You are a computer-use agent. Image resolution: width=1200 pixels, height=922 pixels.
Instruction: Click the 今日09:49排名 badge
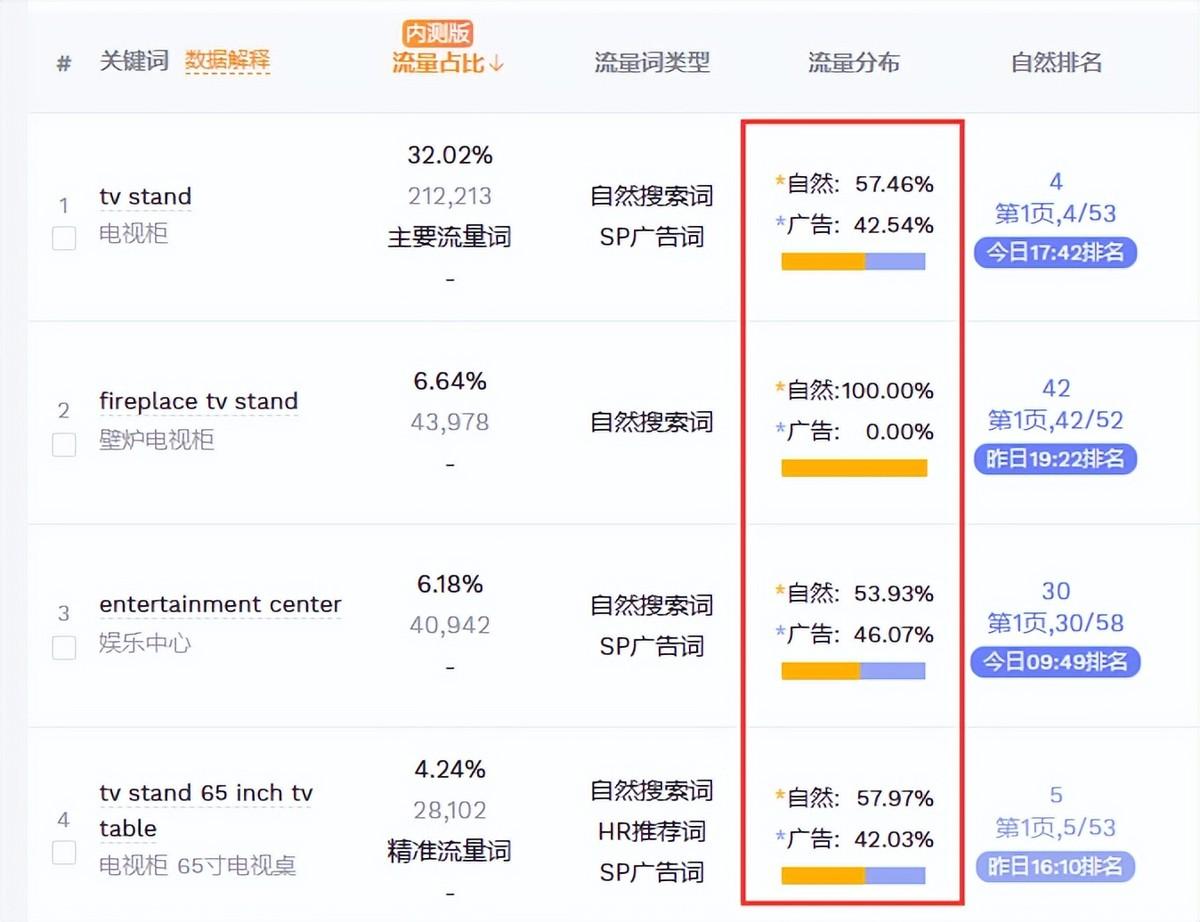(x=1055, y=662)
